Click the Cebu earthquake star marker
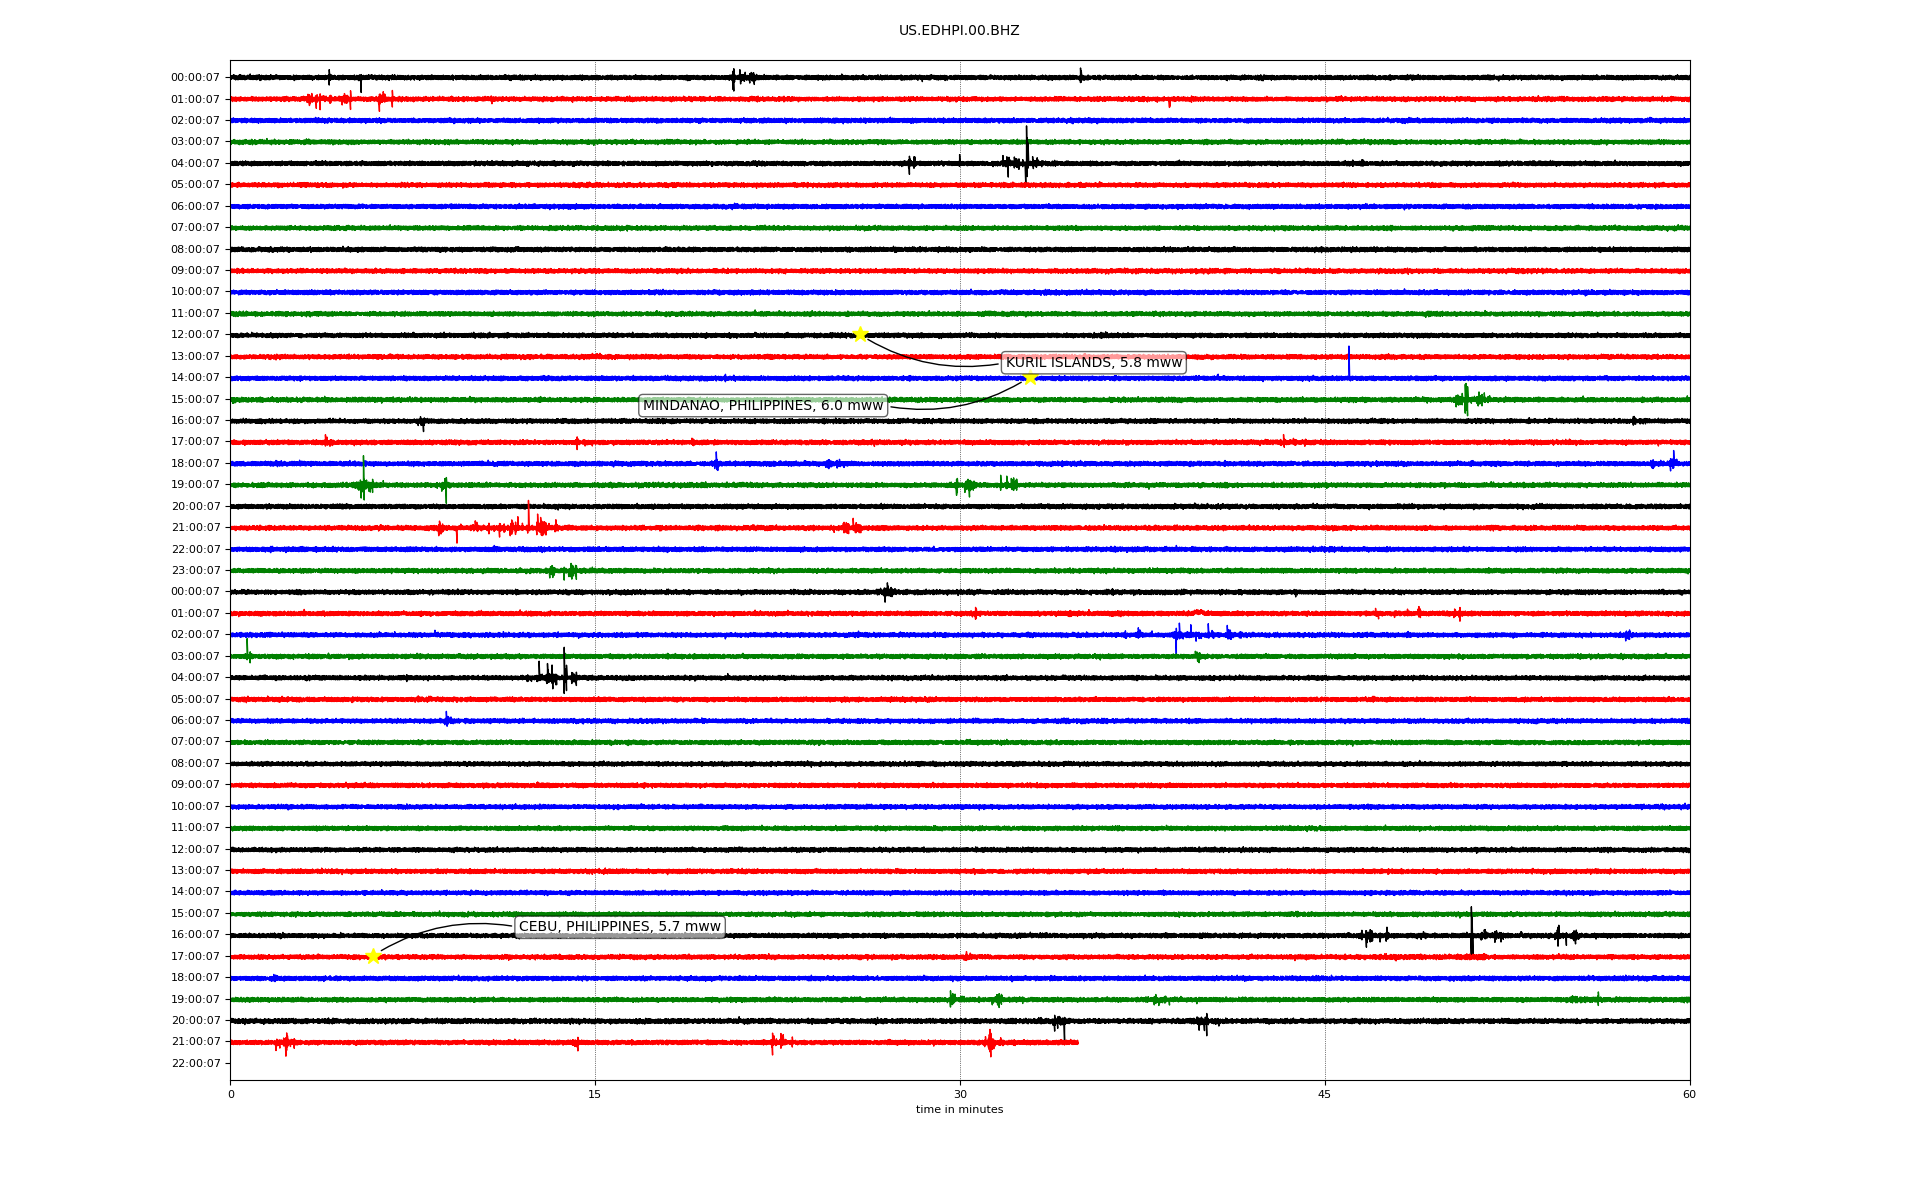 point(373,956)
